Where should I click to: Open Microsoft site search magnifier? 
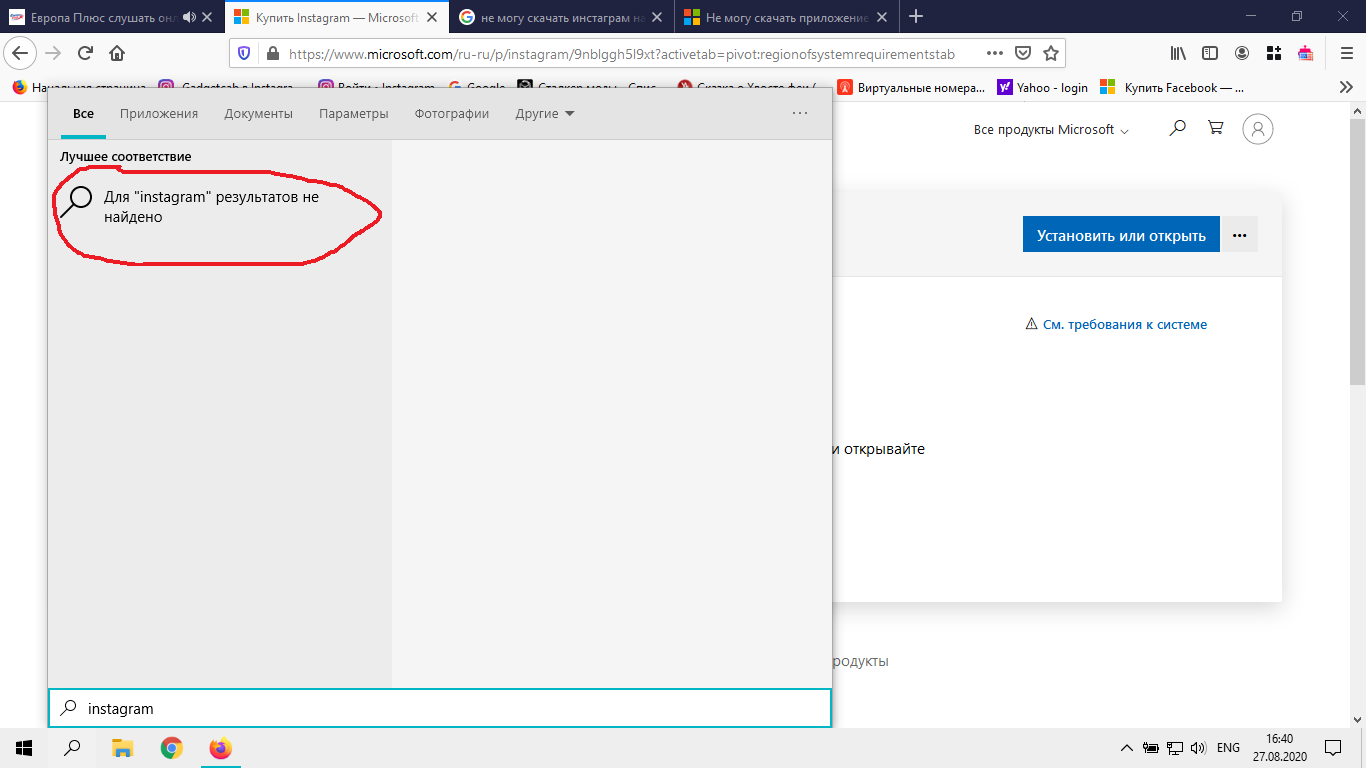tap(1178, 128)
